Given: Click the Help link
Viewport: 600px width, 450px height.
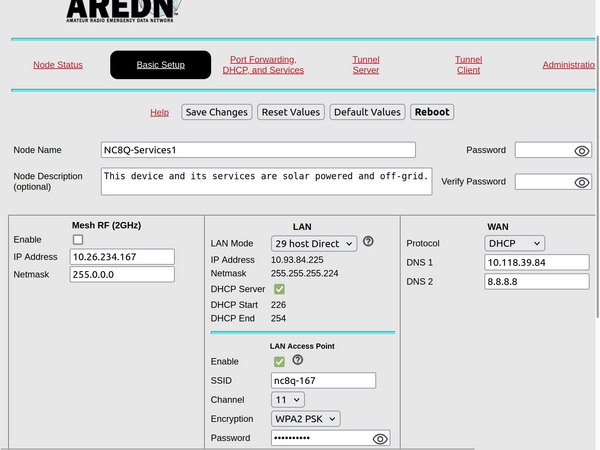Looking at the screenshot, I should tap(160, 112).
